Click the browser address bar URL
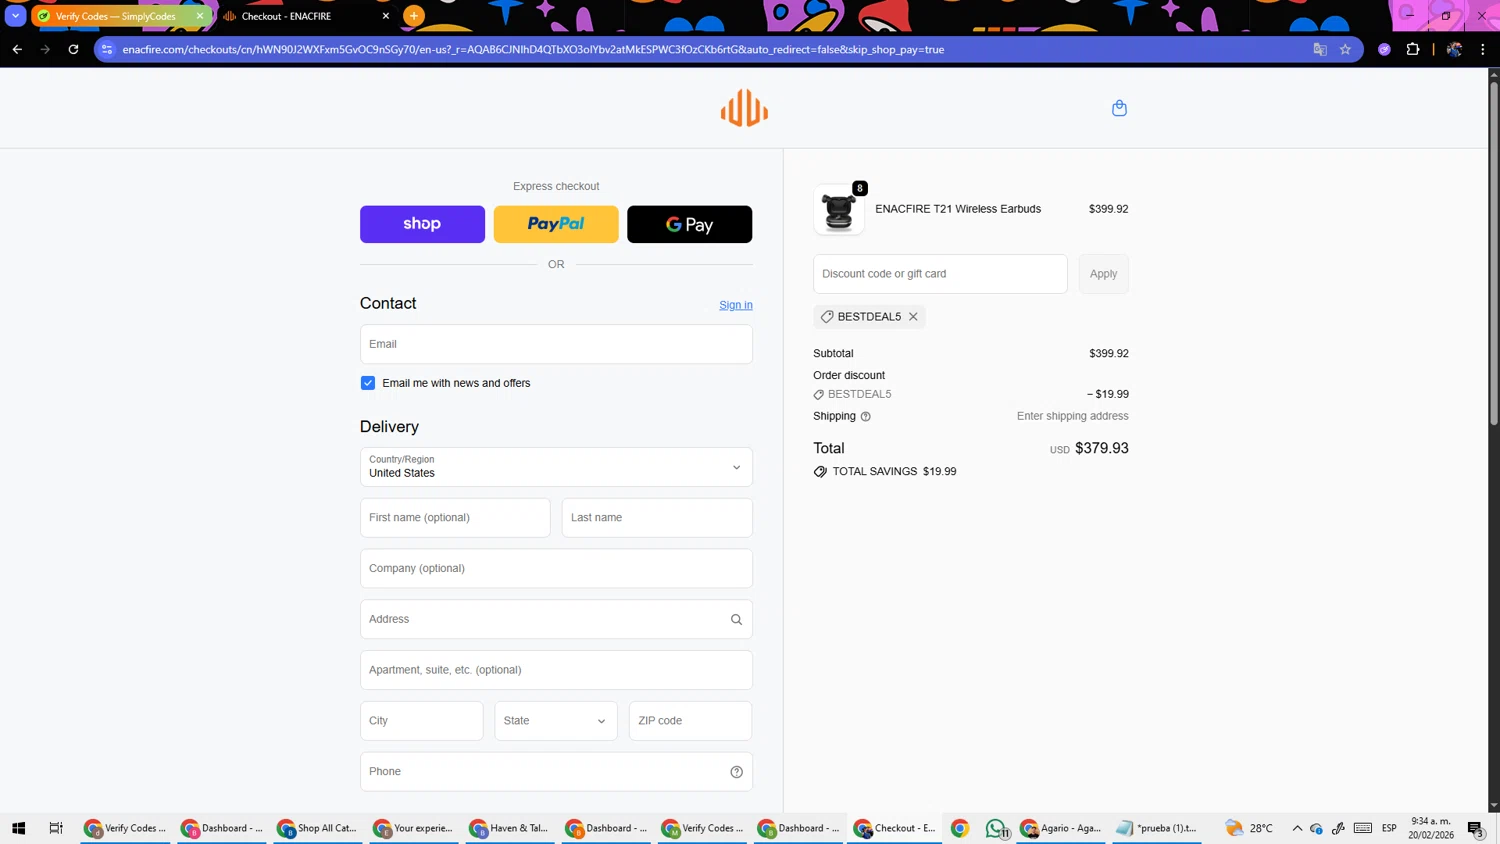Viewport: 1500px width, 844px height. pyautogui.click(x=533, y=49)
